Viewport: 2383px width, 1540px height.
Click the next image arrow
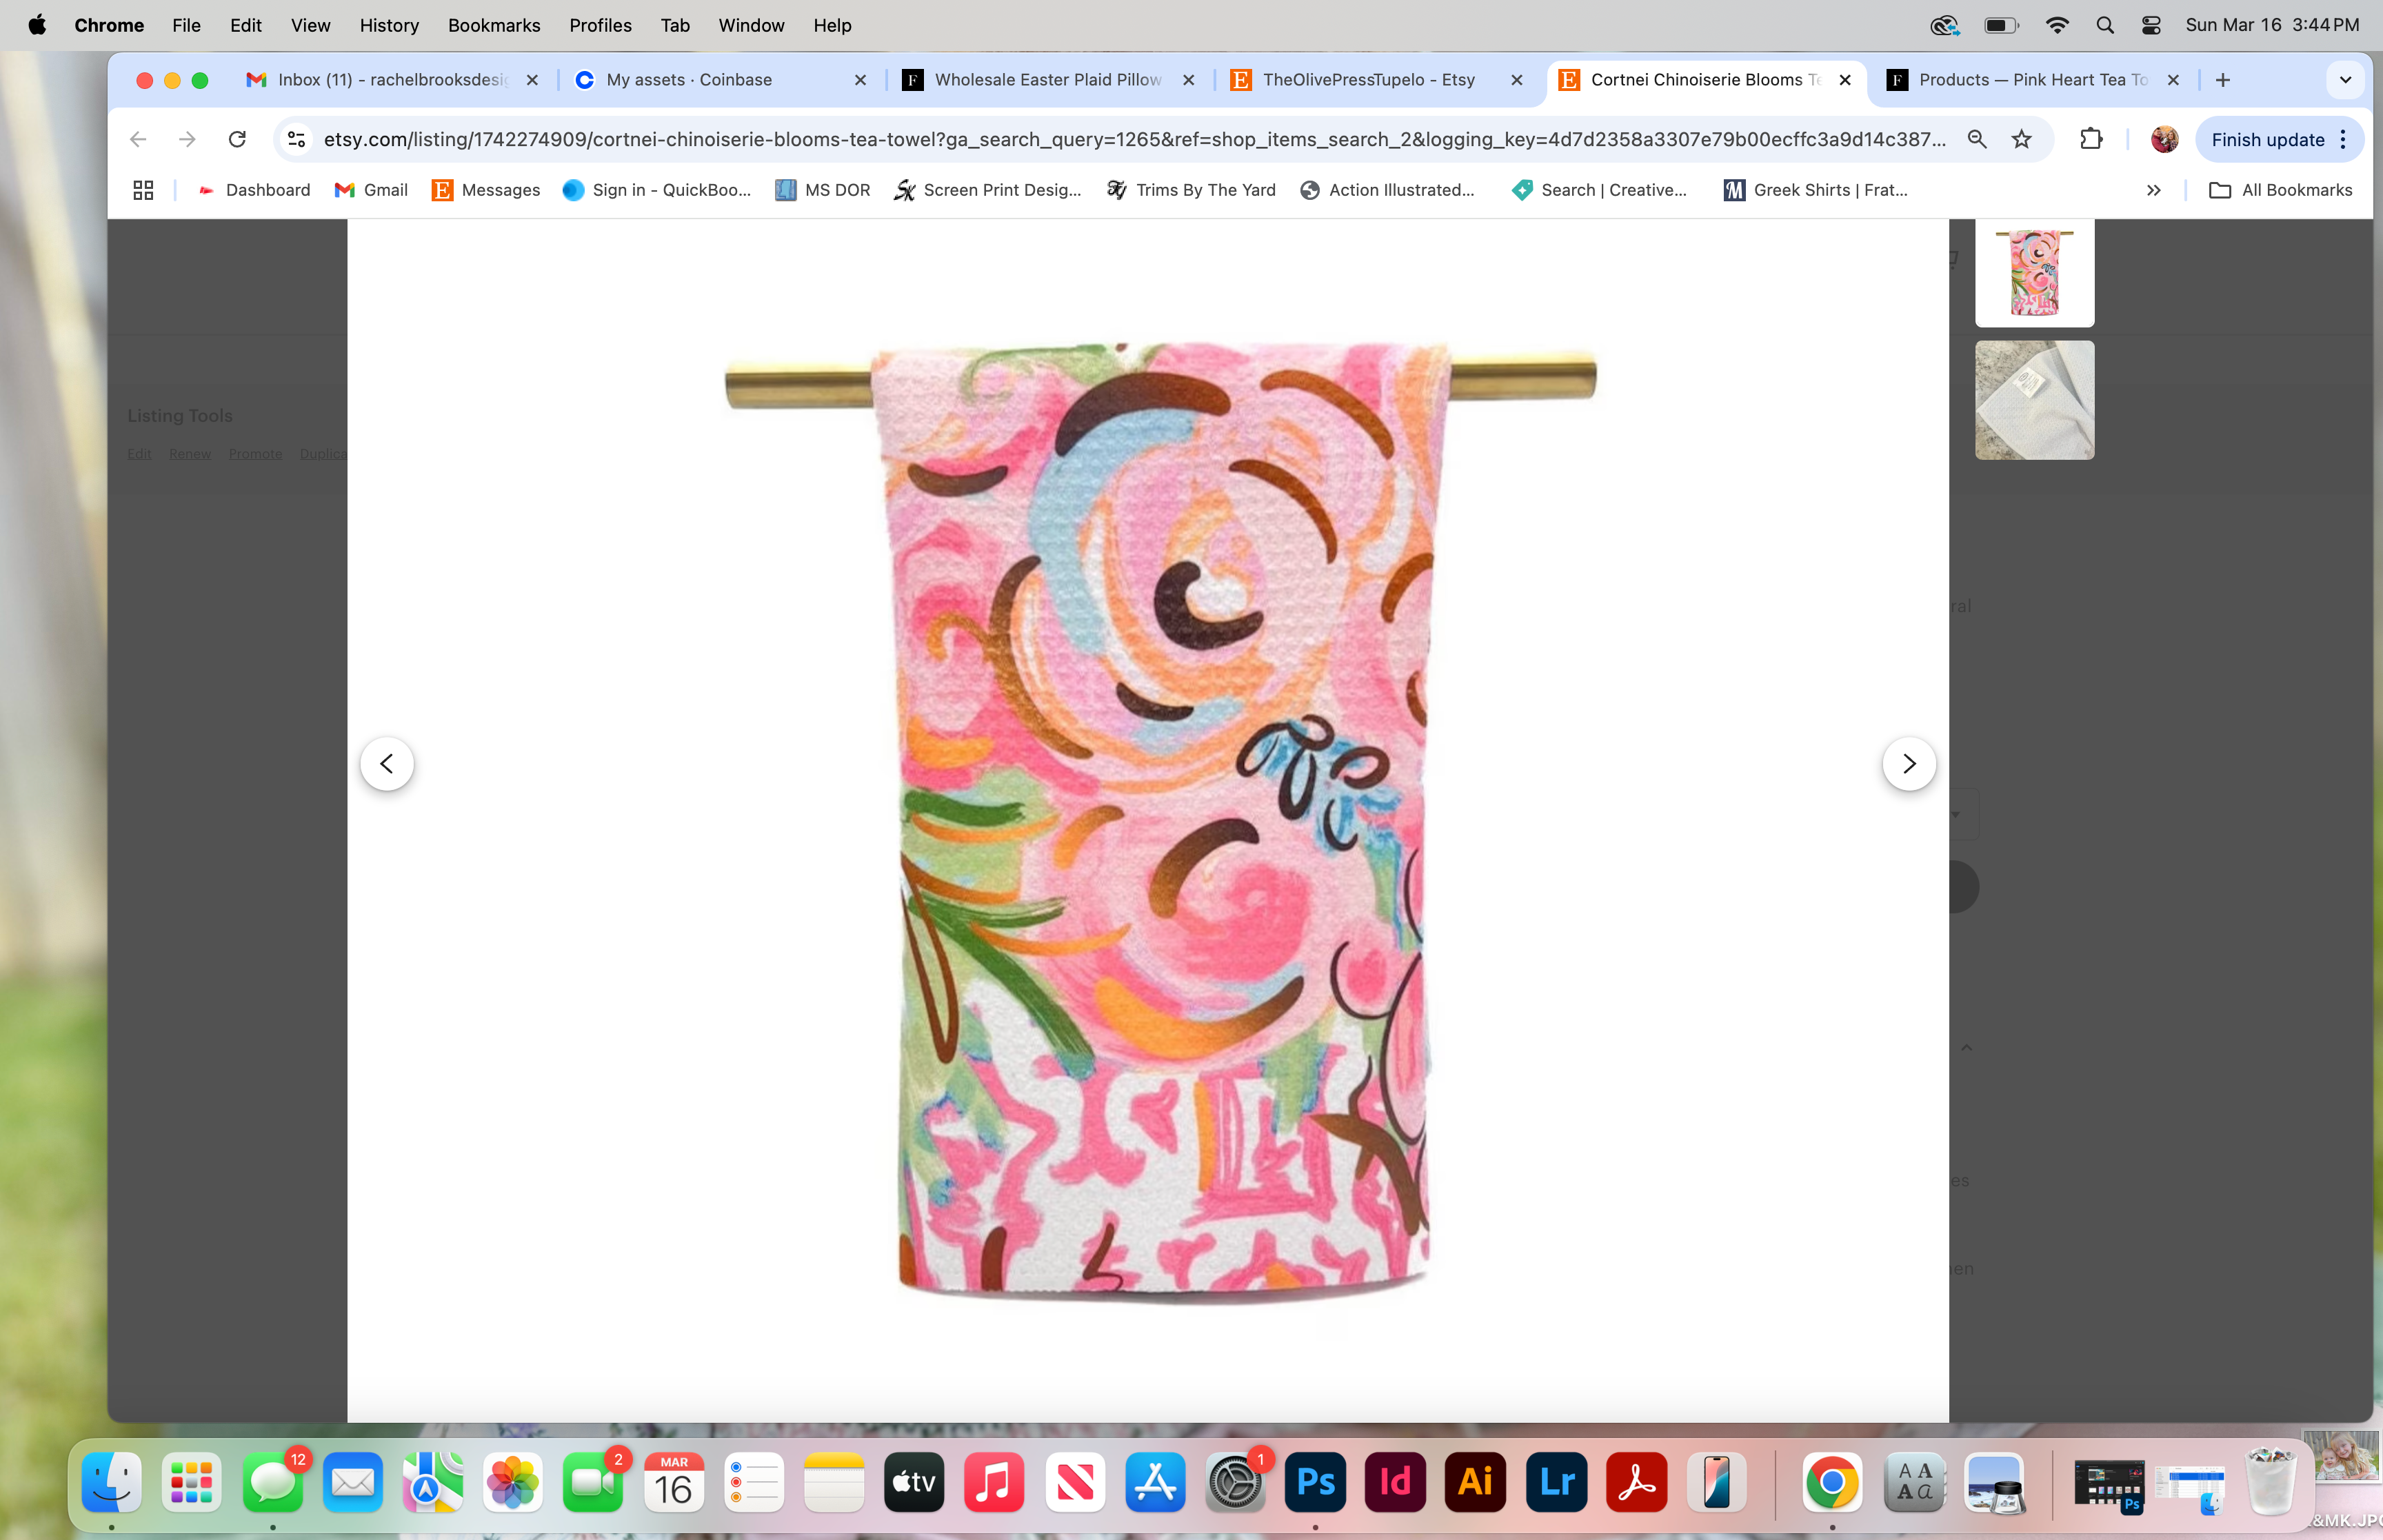point(1908,764)
